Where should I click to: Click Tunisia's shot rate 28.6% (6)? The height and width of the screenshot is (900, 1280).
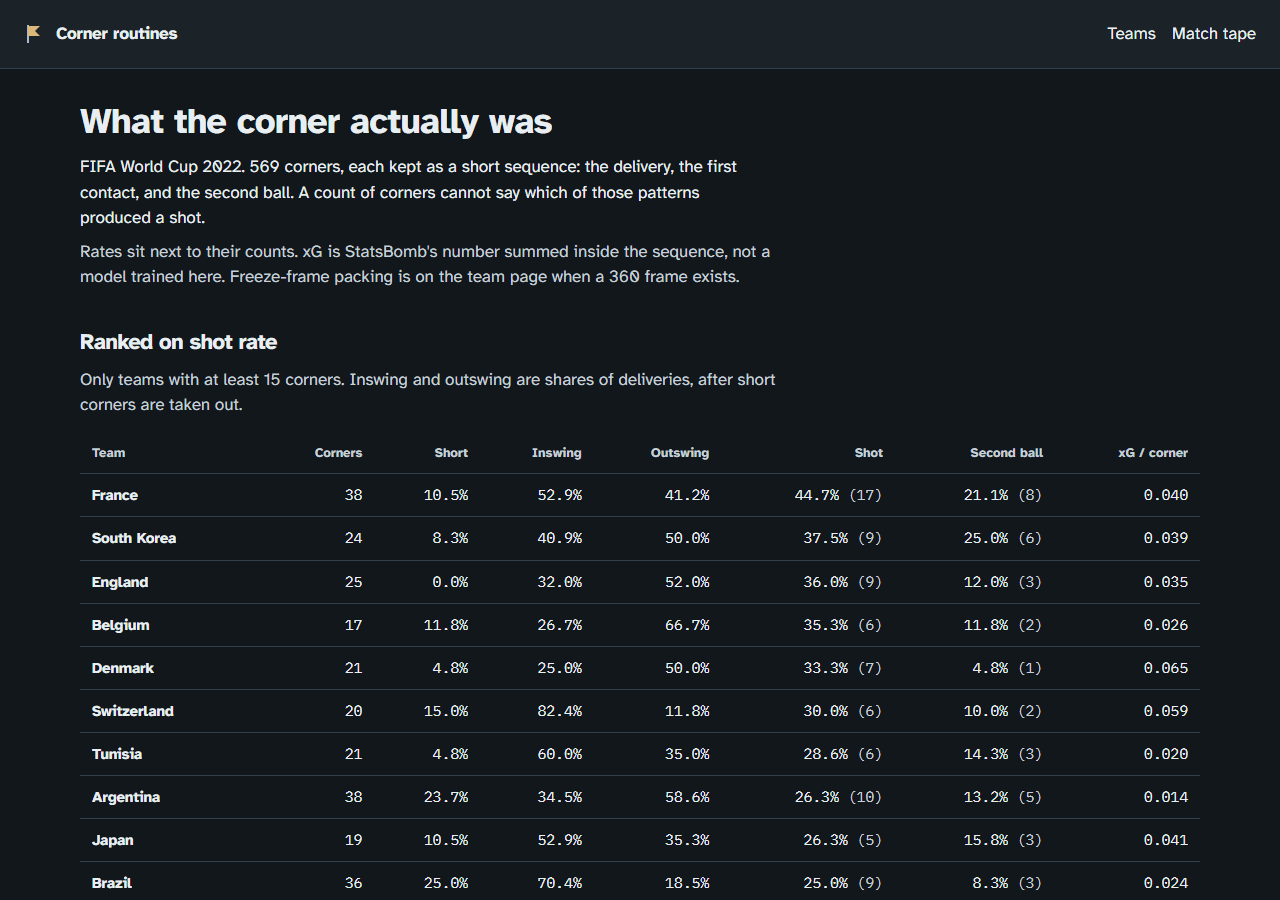pyautogui.click(x=843, y=754)
